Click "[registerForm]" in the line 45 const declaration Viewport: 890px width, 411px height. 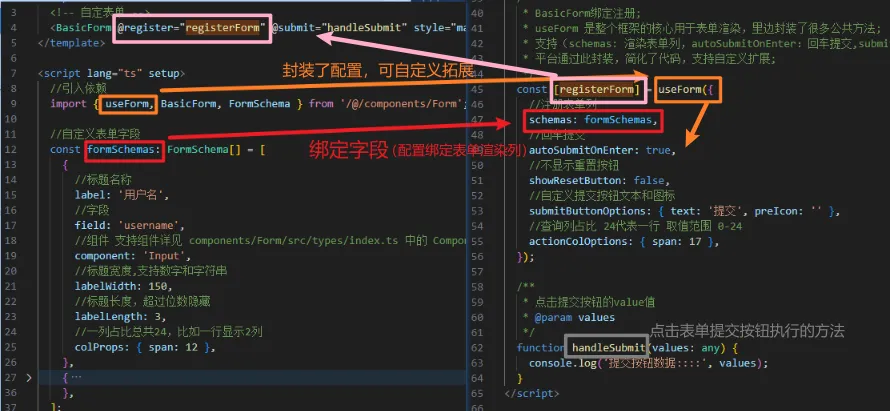[x=596, y=90]
